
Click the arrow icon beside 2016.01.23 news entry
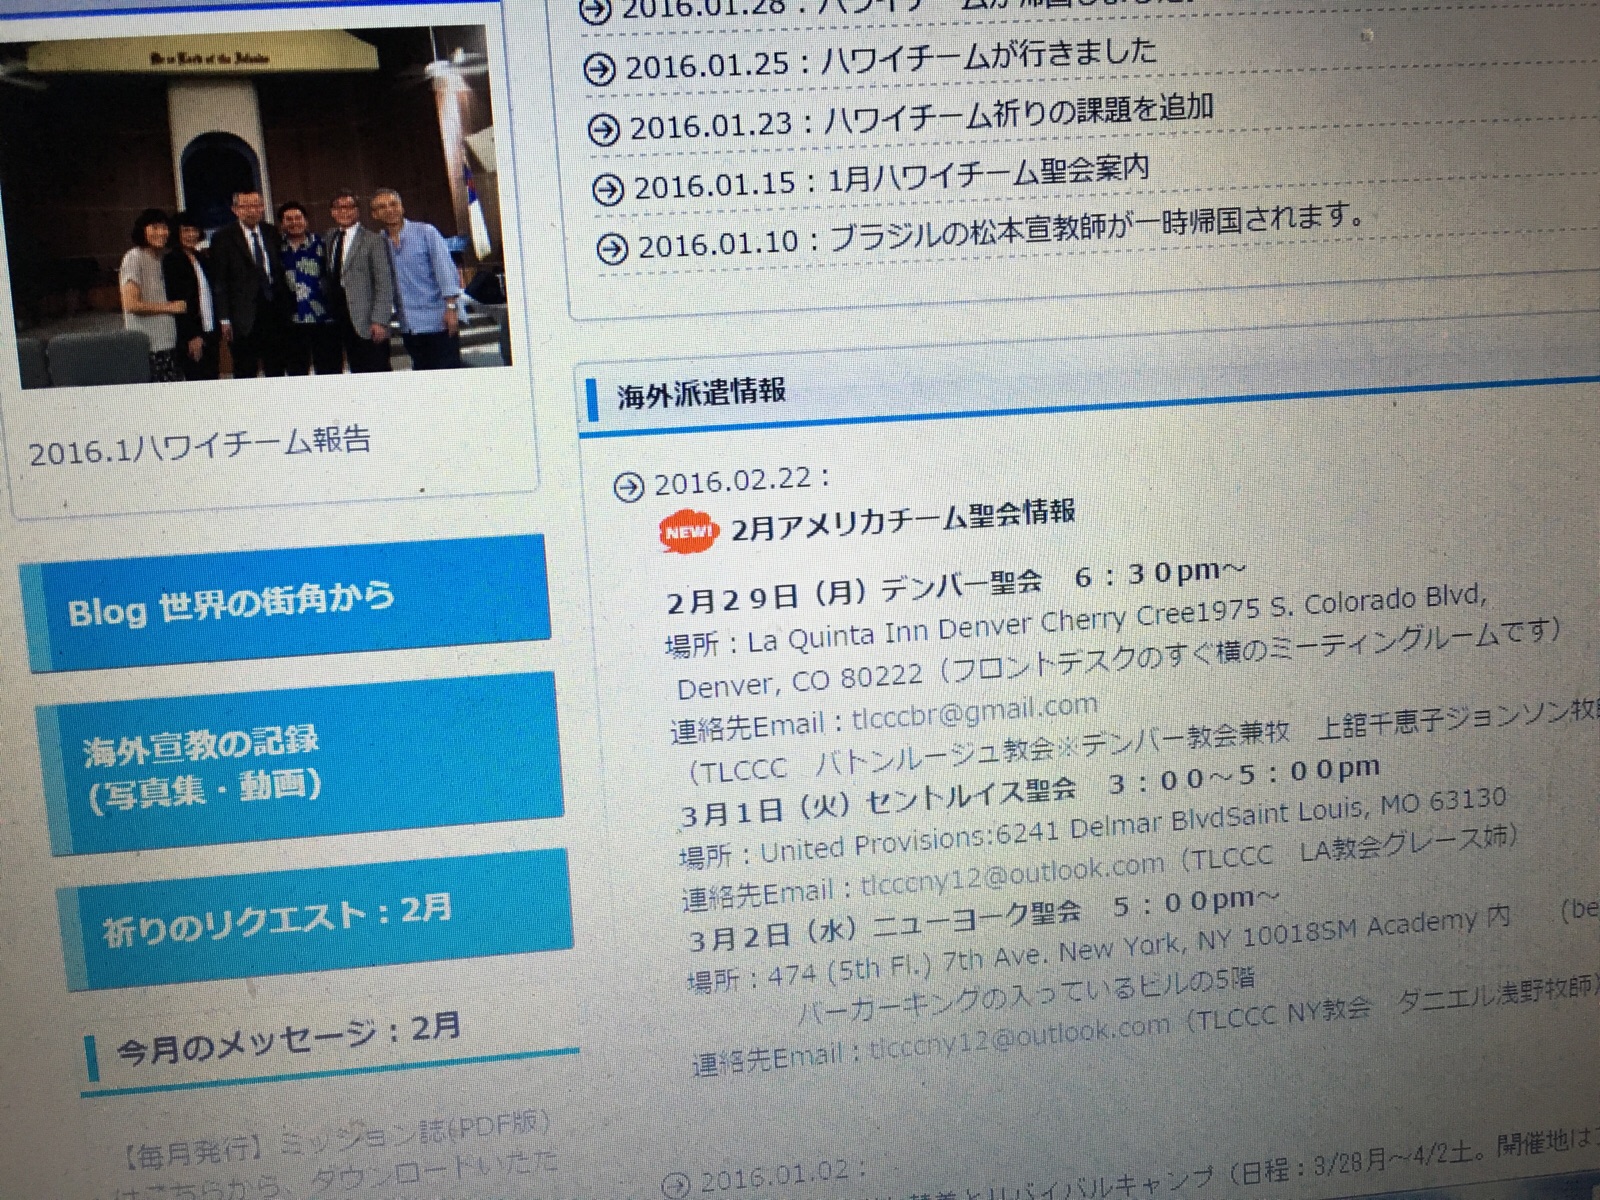click(x=603, y=130)
